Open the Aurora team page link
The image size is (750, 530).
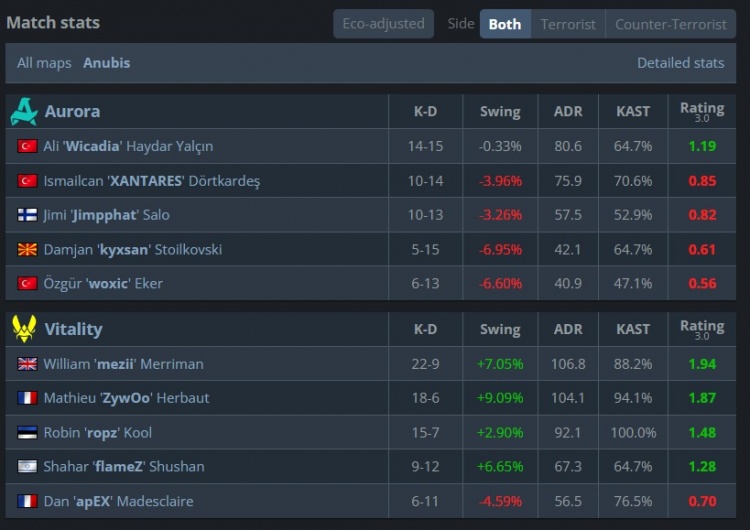[72, 111]
